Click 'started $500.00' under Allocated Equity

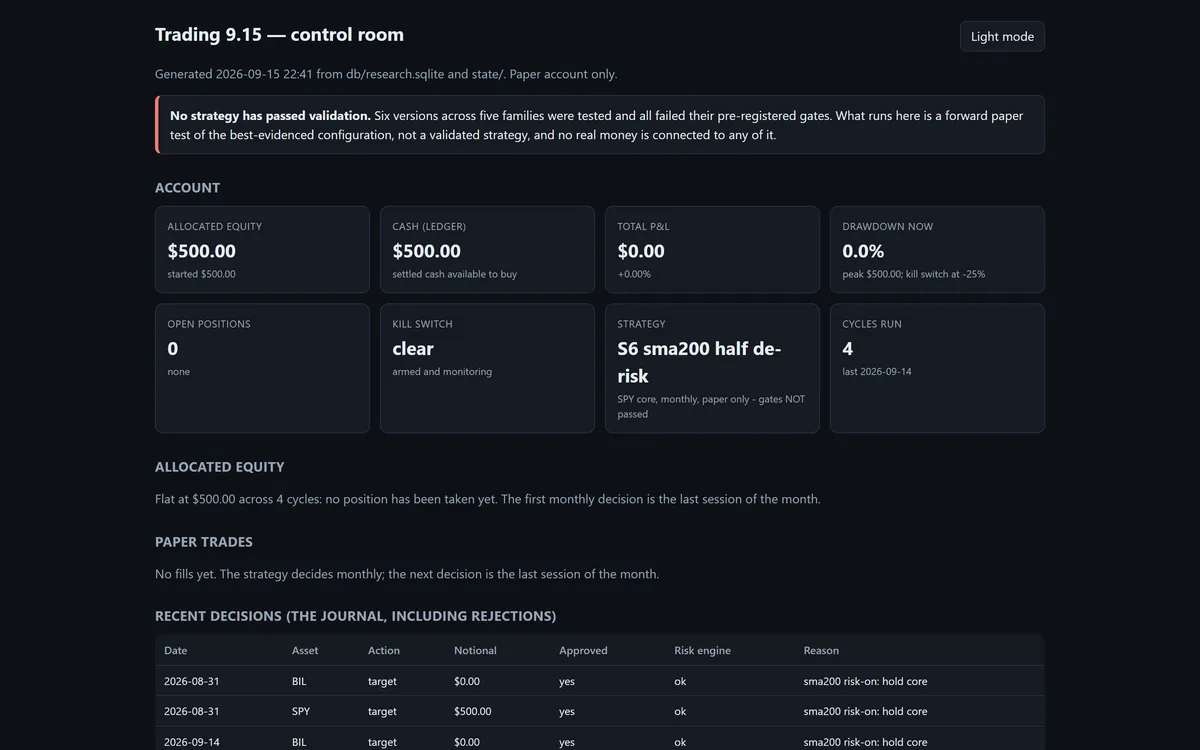pos(201,274)
